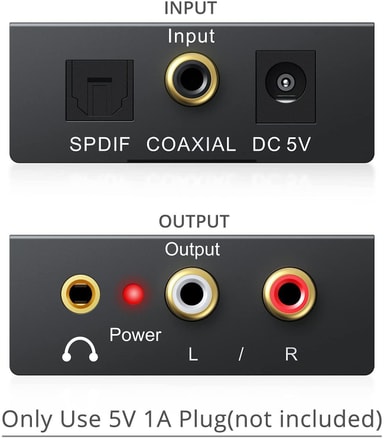Image resolution: width=384 pixels, height=438 pixels.
Task: Click the underlined 5V 1A Plug notice
Action: [x=192, y=419]
